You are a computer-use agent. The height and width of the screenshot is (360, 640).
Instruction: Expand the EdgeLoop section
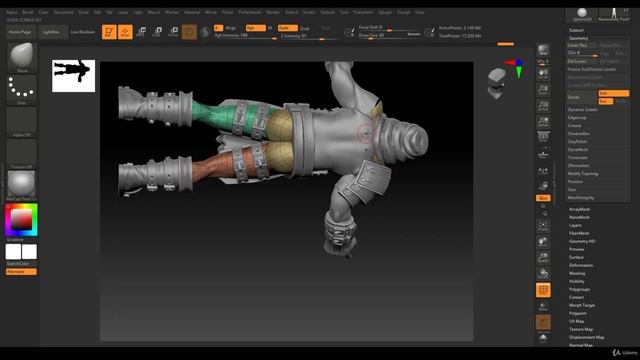point(577,118)
